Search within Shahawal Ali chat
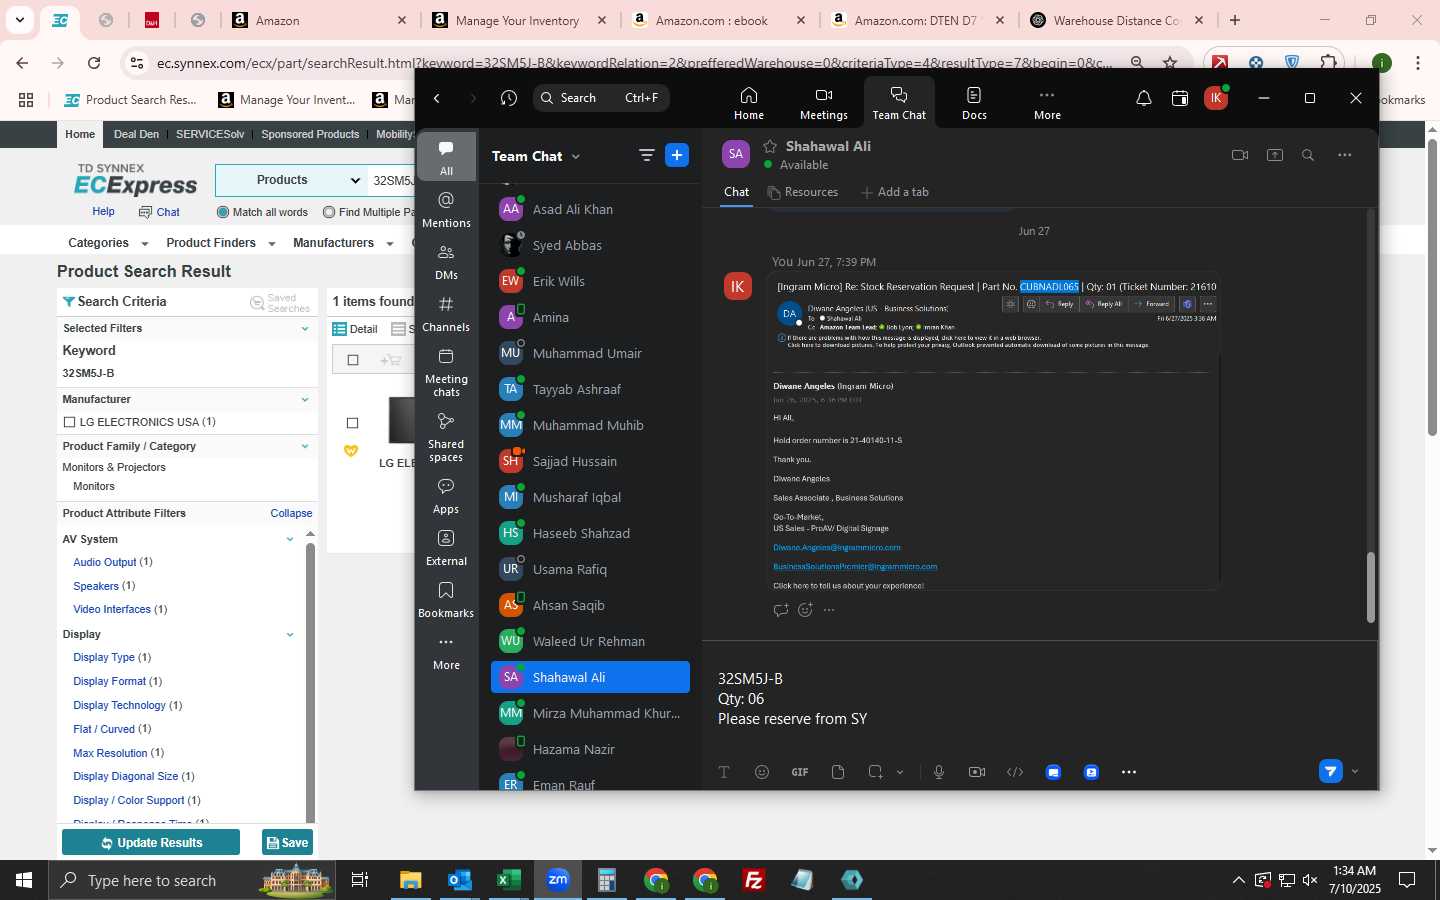The height and width of the screenshot is (900, 1440). [x=1307, y=155]
